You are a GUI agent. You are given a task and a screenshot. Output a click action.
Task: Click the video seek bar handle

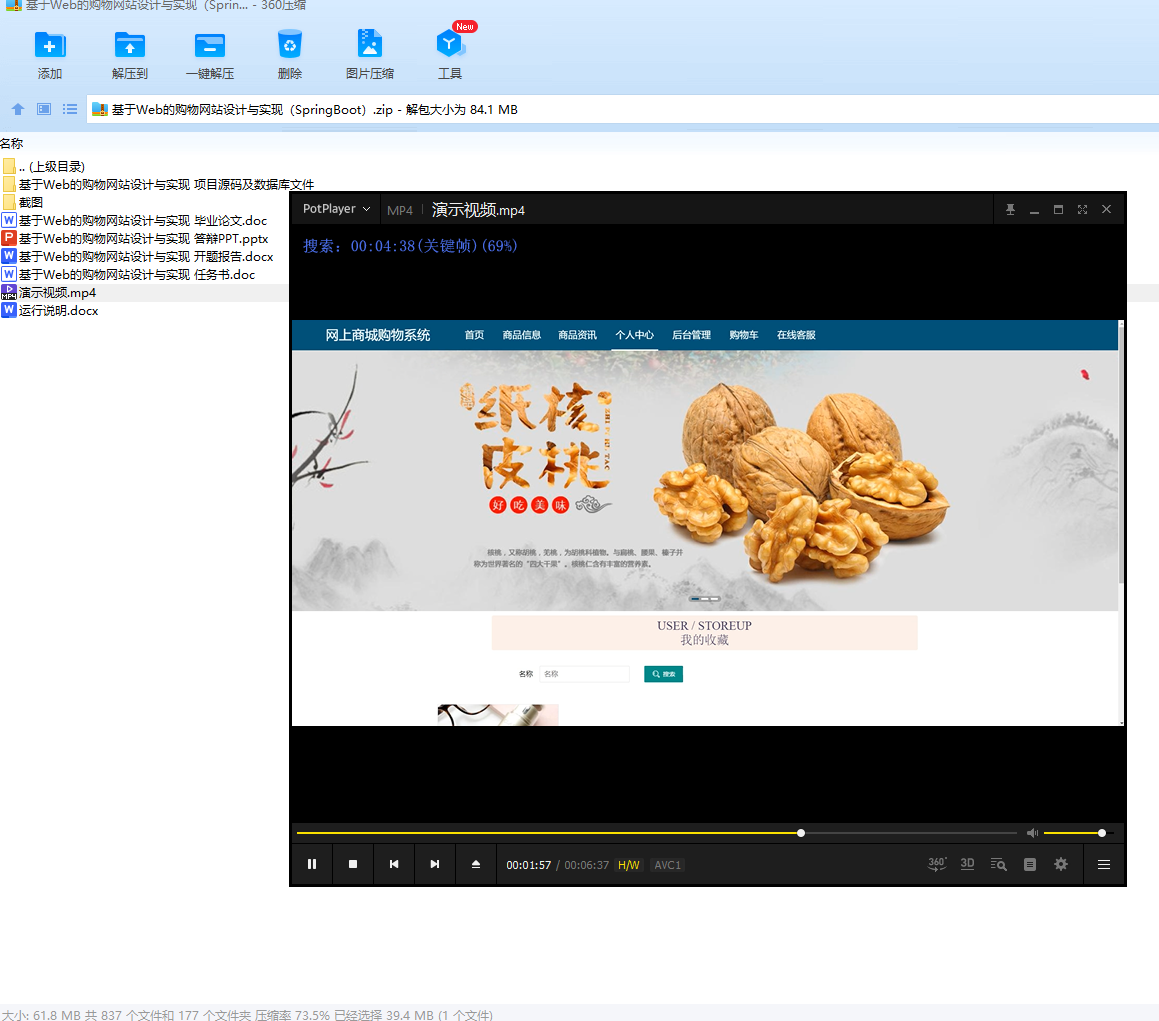pos(801,833)
